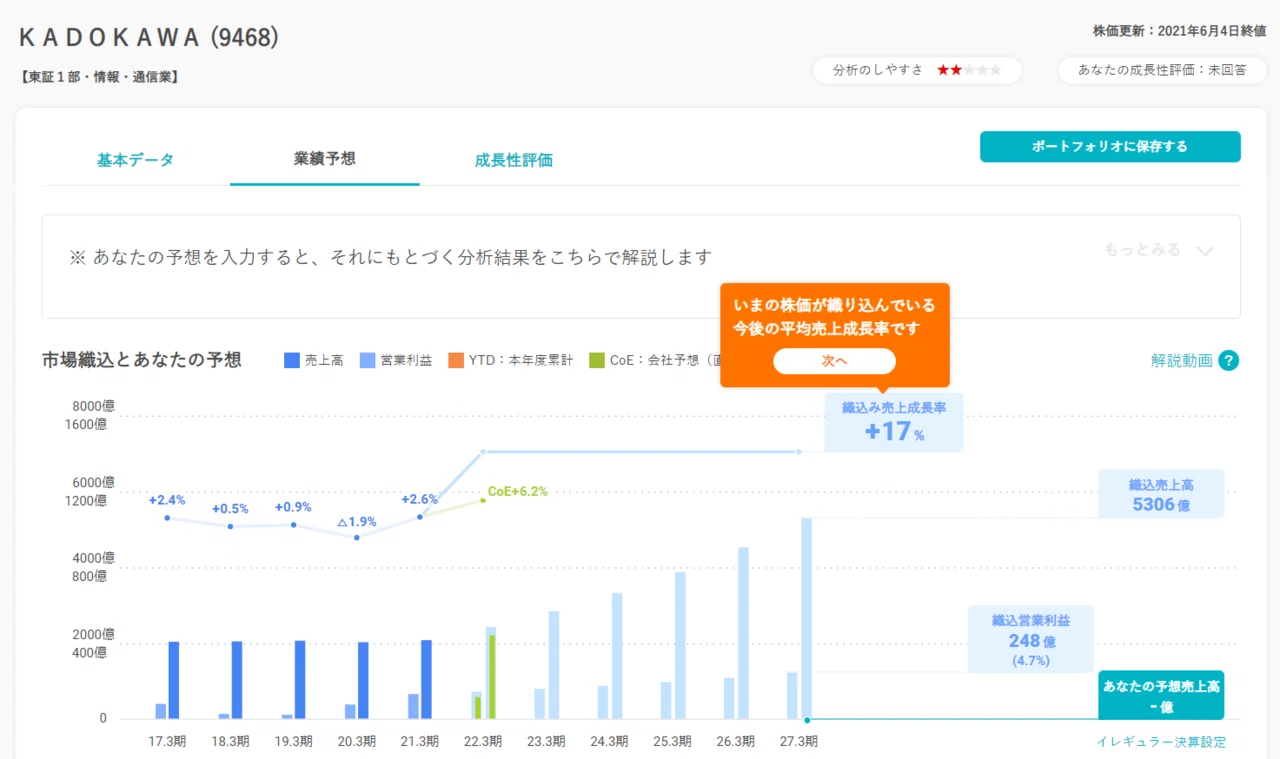
Task: Click the YTD：本年度累計 legend text
Action: click(x=521, y=360)
